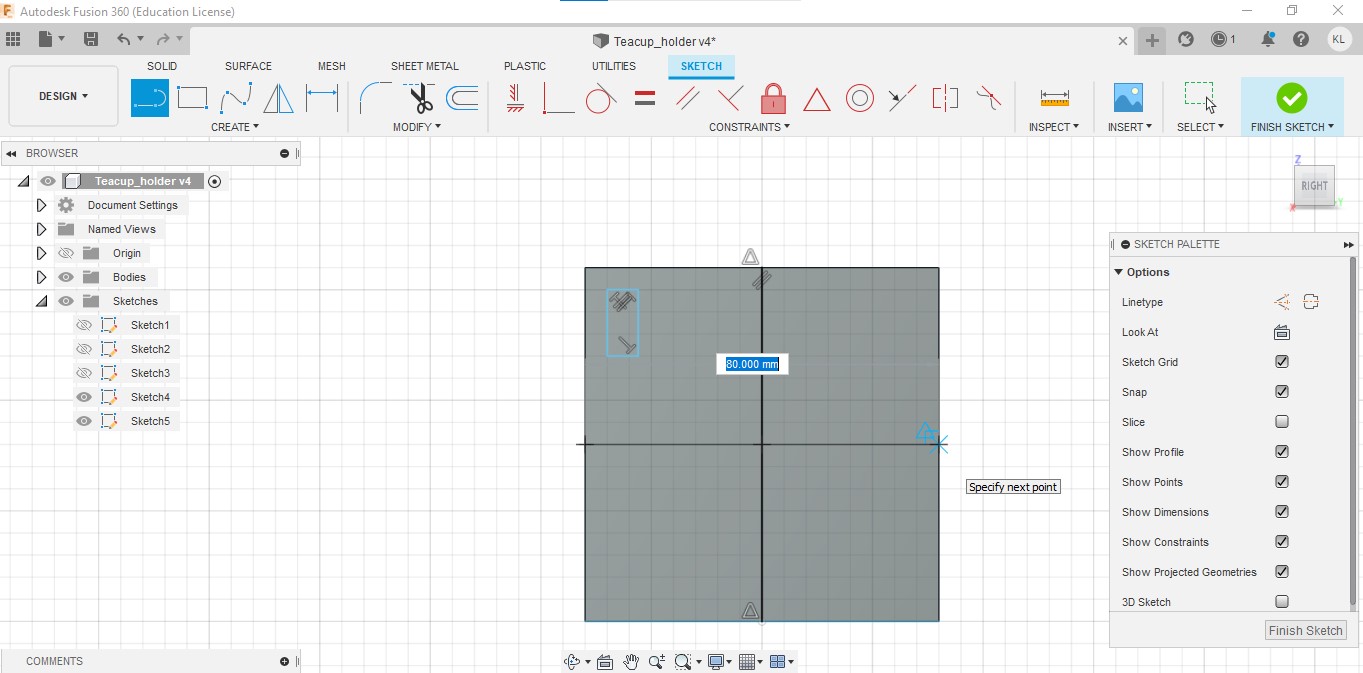1363x673 pixels.
Task: Toggle the Snap checkbox
Action: click(1282, 392)
